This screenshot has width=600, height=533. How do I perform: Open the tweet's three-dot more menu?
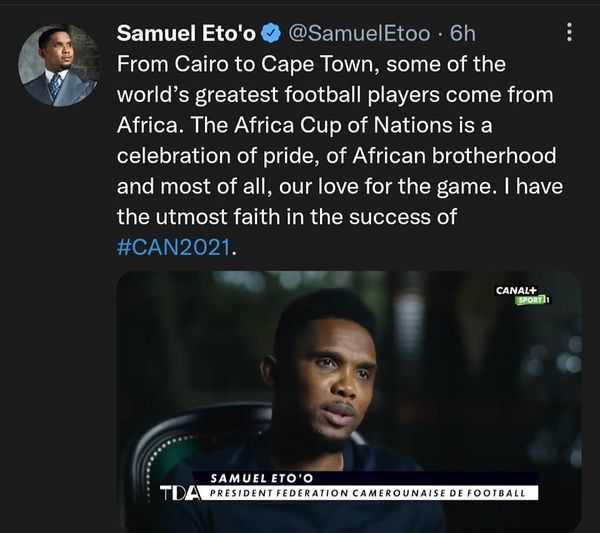[570, 33]
